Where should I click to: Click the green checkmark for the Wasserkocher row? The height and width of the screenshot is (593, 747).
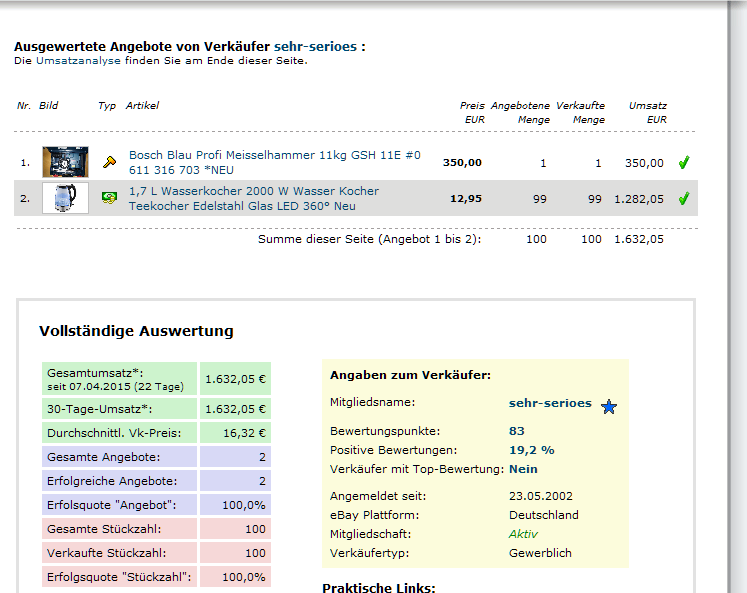click(684, 198)
